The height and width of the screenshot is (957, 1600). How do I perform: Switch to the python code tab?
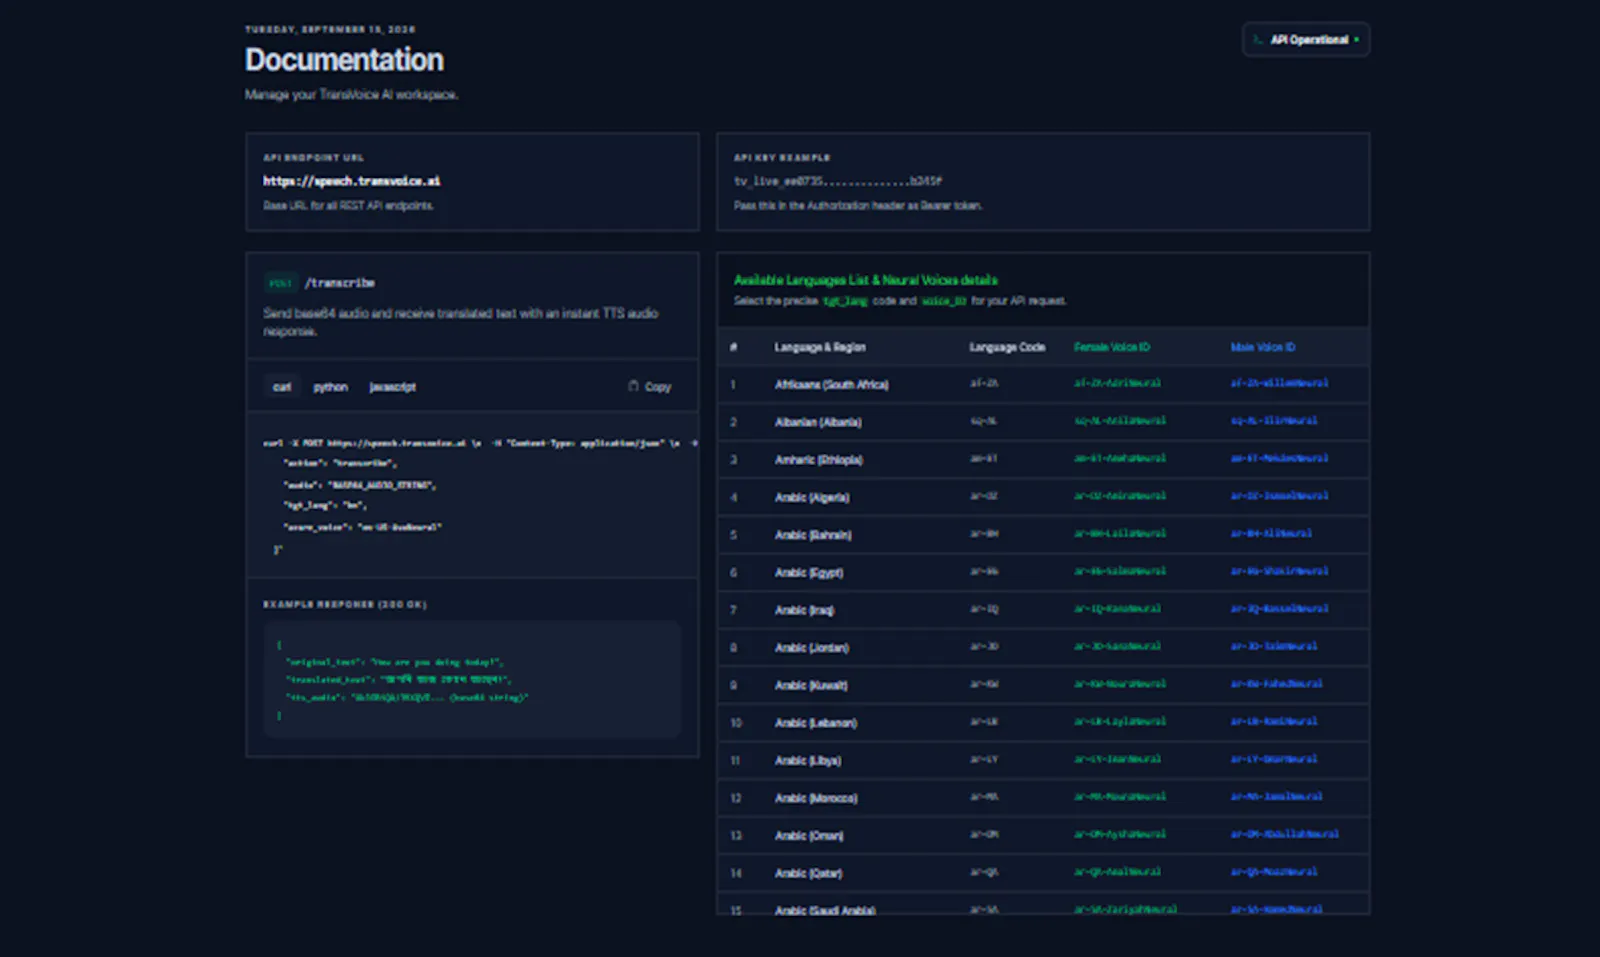tap(330, 387)
